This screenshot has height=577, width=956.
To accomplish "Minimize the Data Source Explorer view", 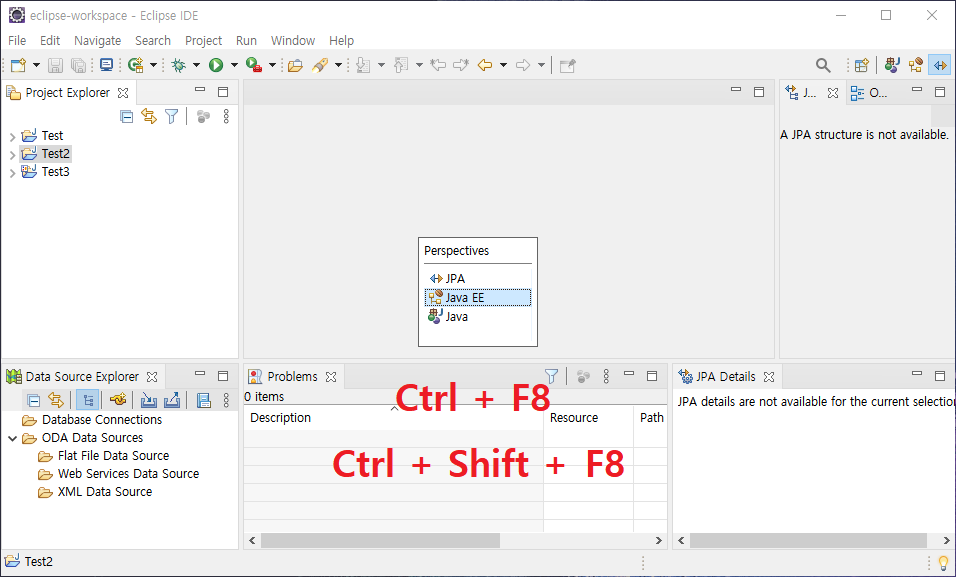I will click(200, 374).
